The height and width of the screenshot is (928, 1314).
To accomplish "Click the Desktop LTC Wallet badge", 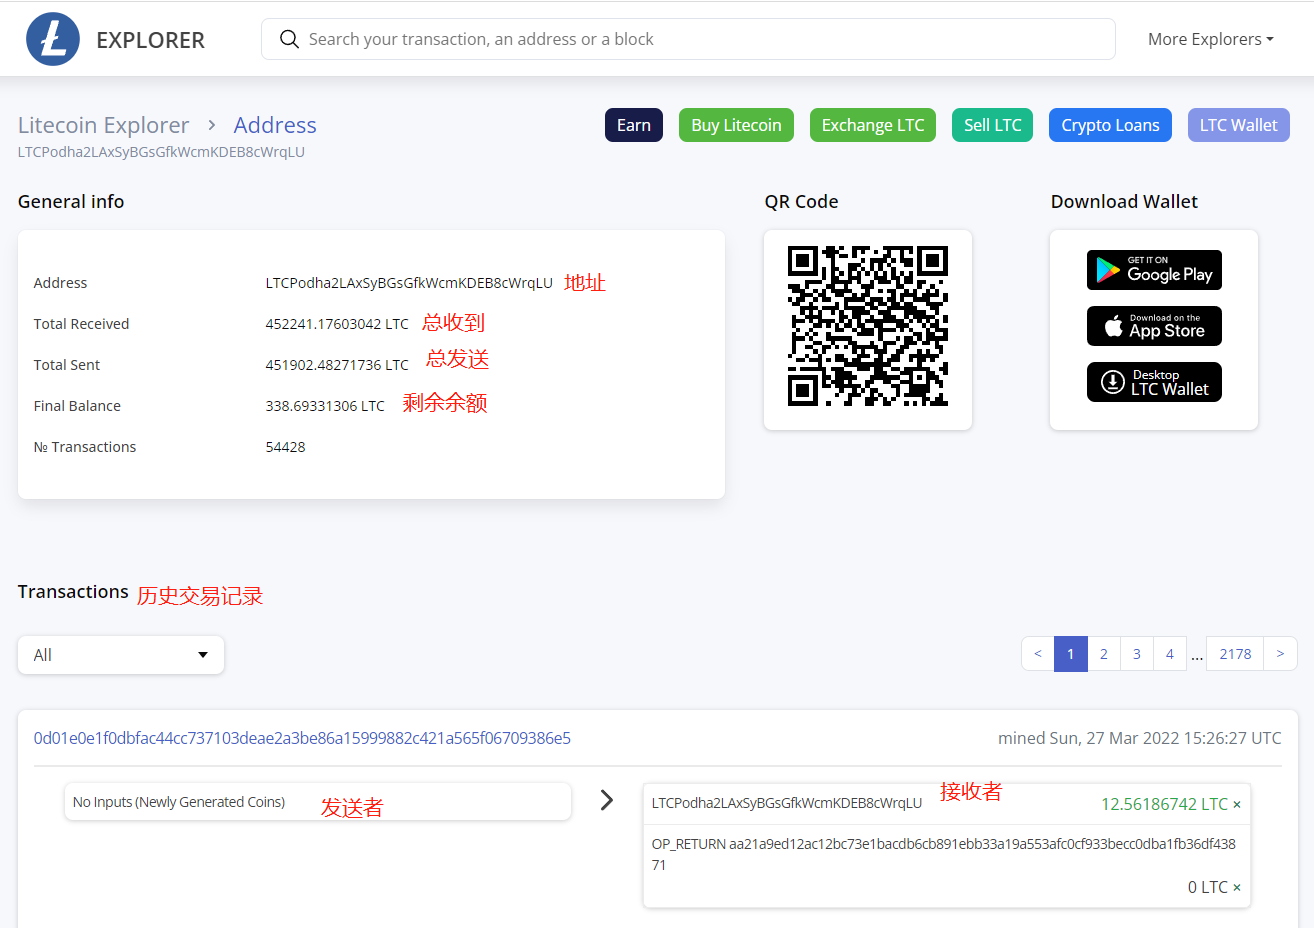I will [x=1153, y=382].
